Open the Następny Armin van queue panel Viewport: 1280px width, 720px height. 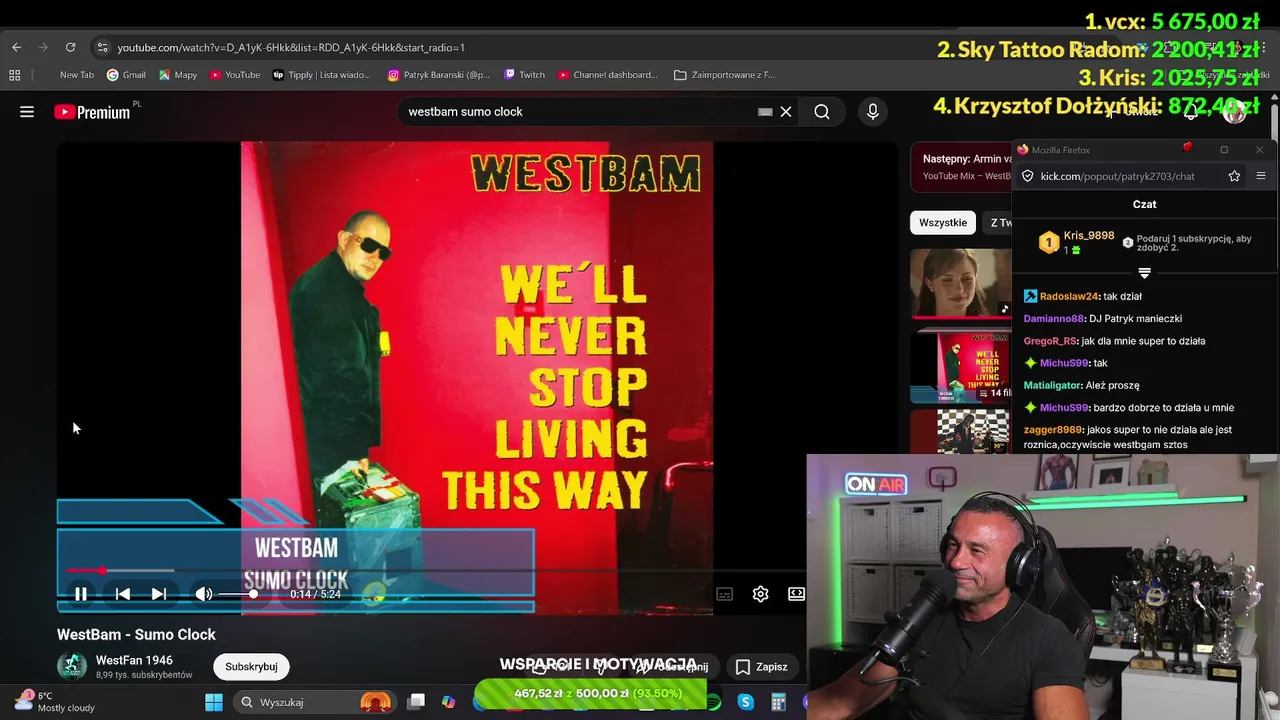pyautogui.click(x=962, y=166)
